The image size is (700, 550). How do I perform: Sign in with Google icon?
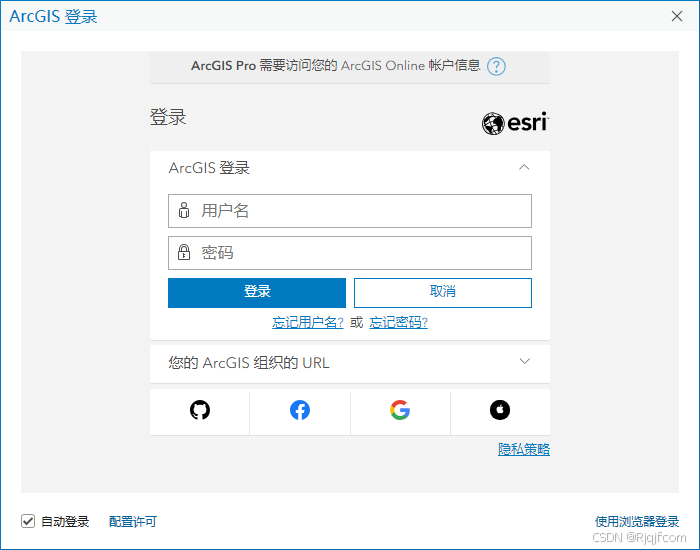(x=400, y=410)
